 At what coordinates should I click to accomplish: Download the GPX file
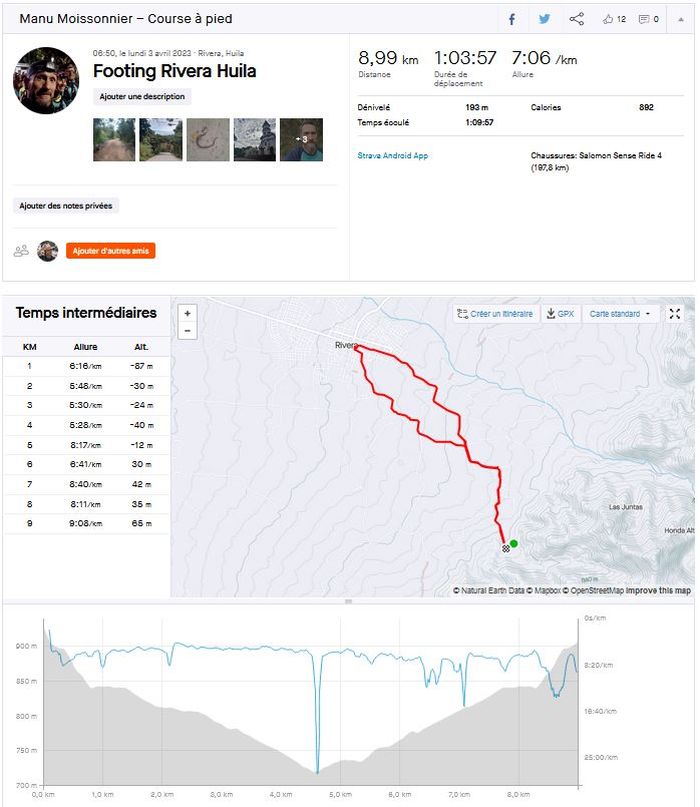point(560,314)
